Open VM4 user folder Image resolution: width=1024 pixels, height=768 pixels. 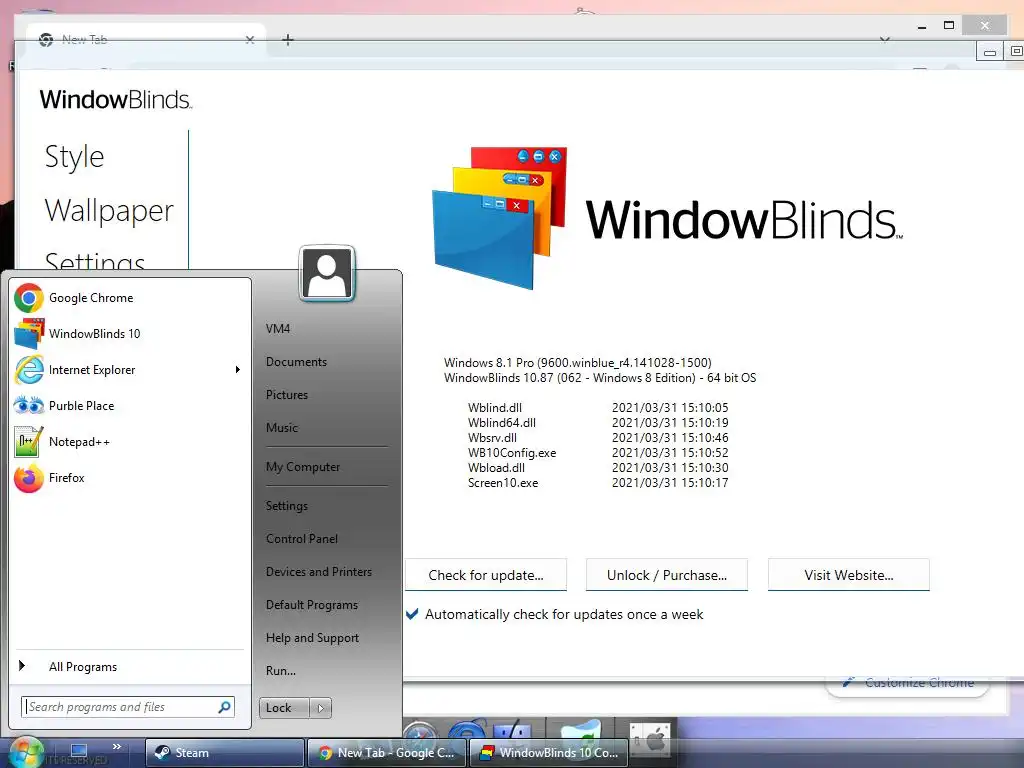pos(278,328)
